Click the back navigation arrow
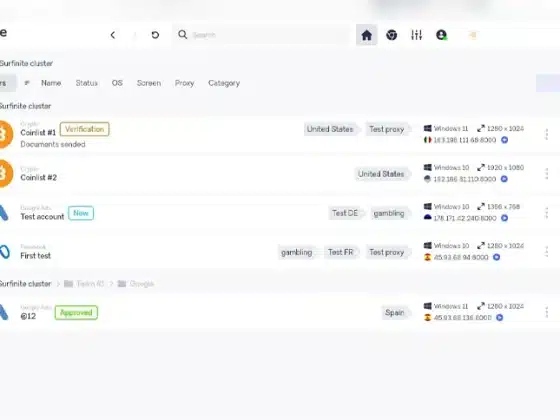This screenshot has height=420, width=560. click(113, 35)
